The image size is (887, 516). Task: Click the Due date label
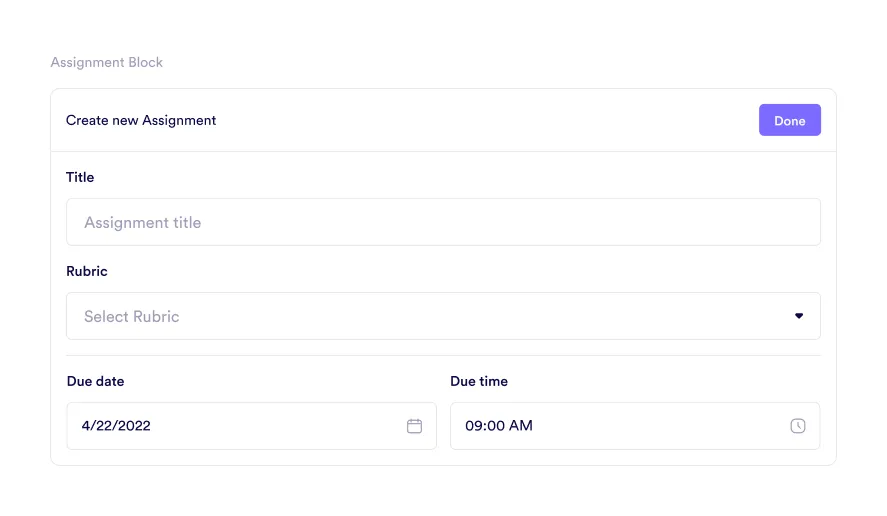[96, 381]
